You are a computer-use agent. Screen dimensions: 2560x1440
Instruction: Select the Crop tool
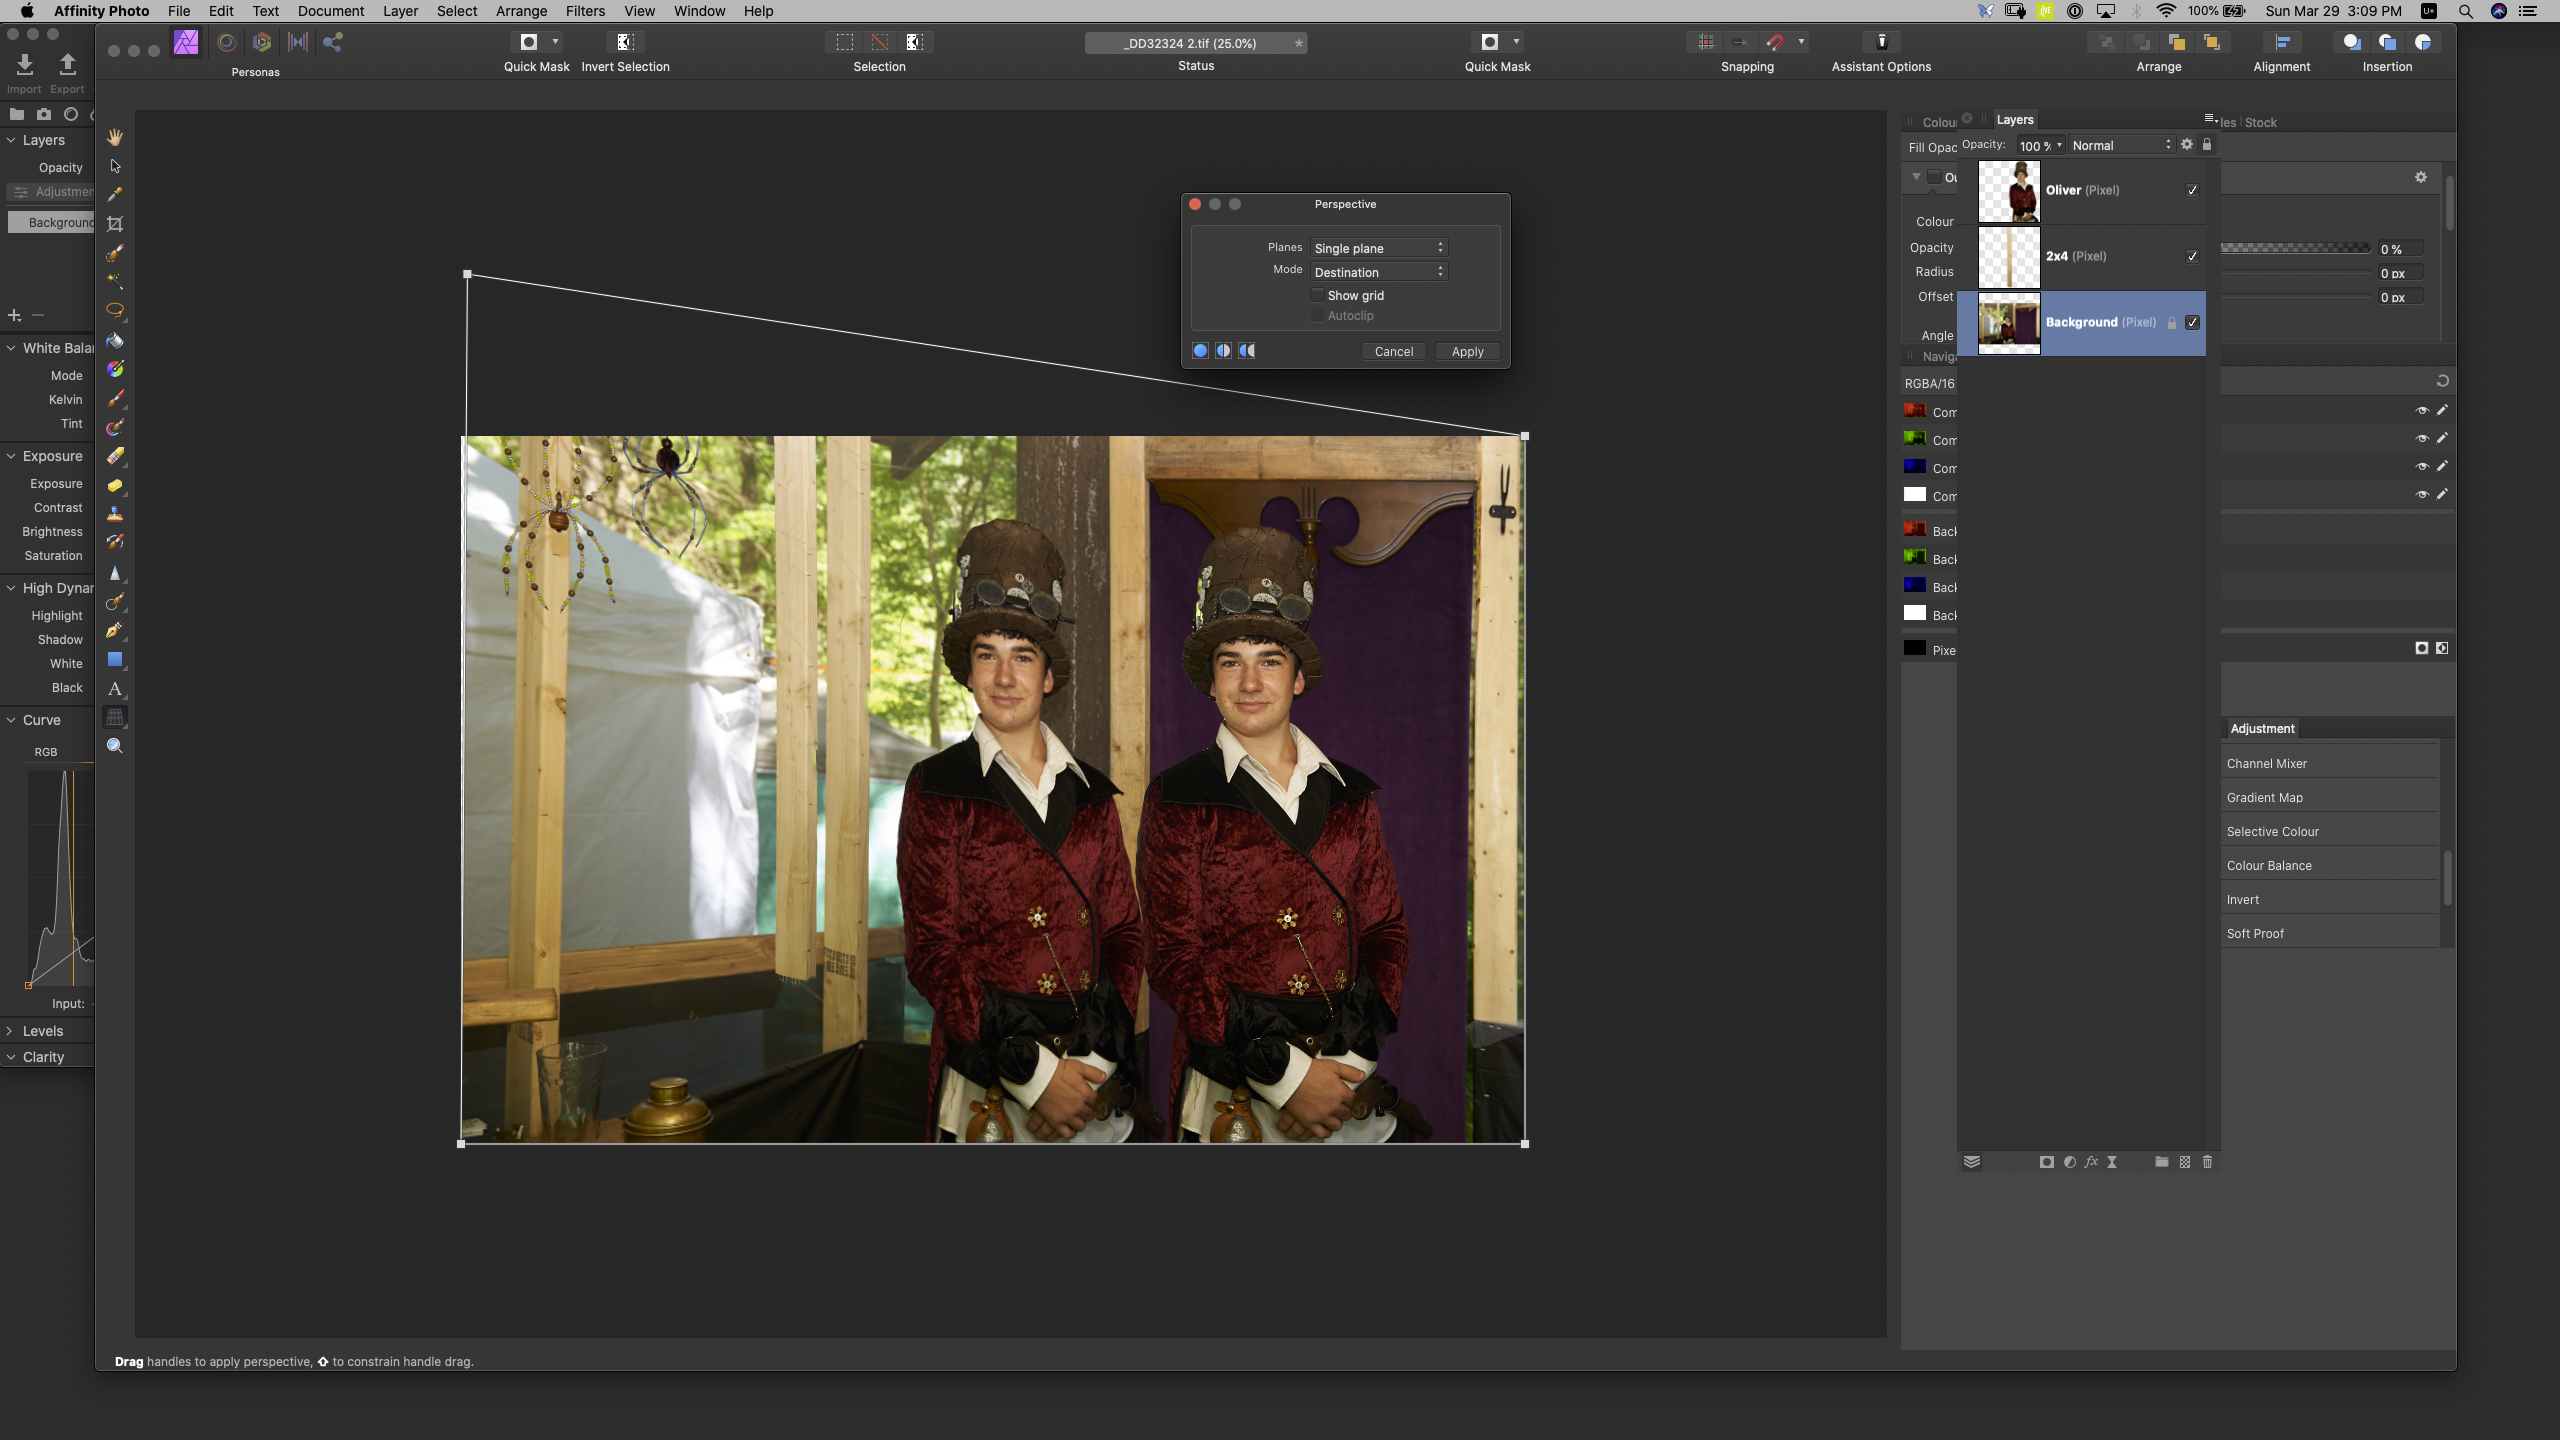coord(115,224)
